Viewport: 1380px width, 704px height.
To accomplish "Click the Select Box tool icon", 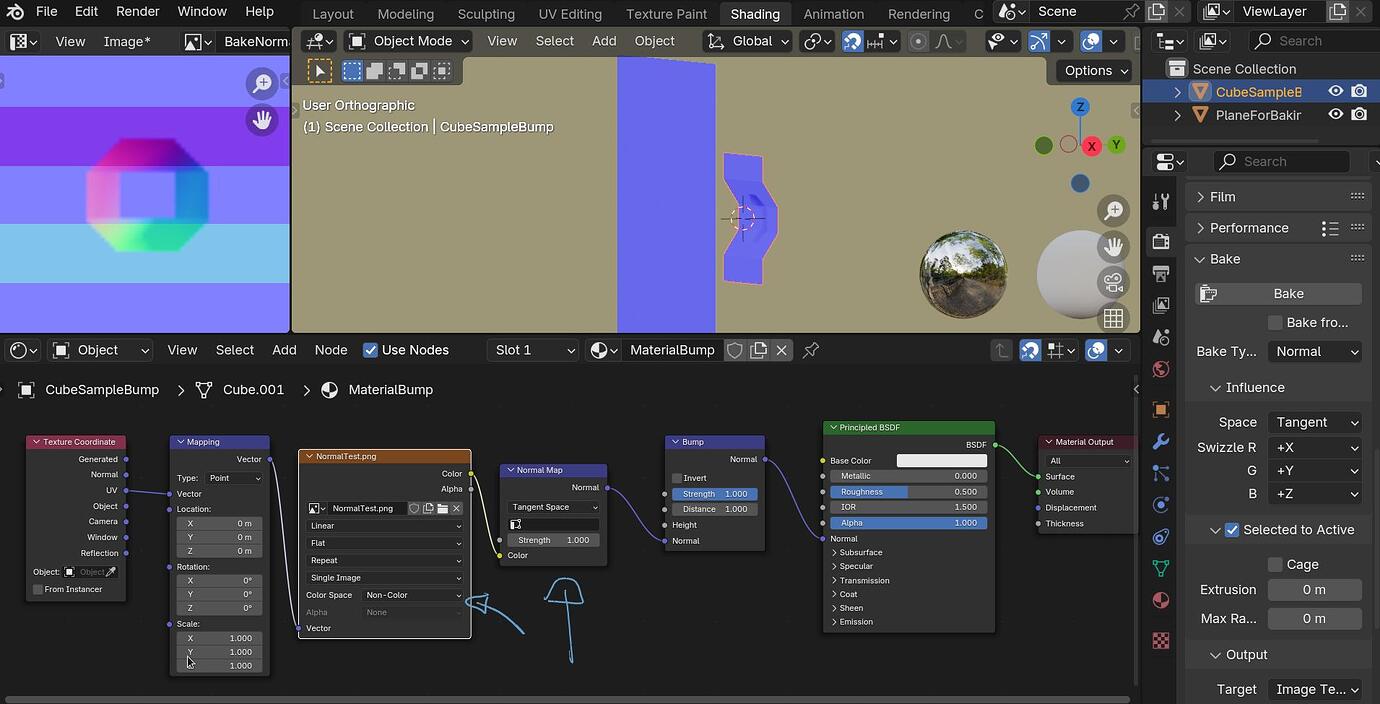I will click(352, 71).
